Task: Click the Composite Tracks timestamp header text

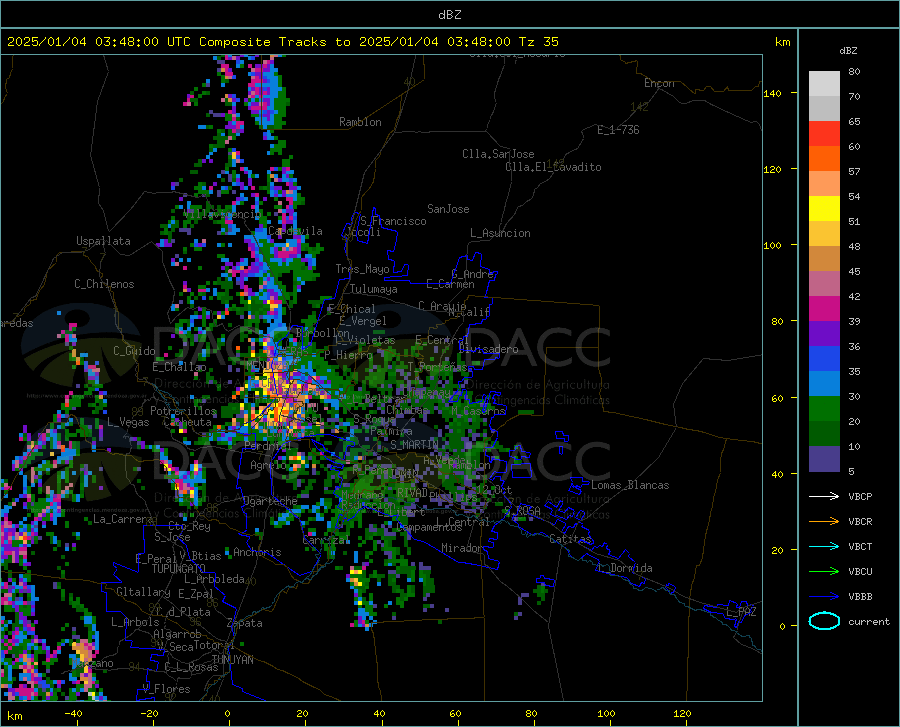Action: [282, 42]
